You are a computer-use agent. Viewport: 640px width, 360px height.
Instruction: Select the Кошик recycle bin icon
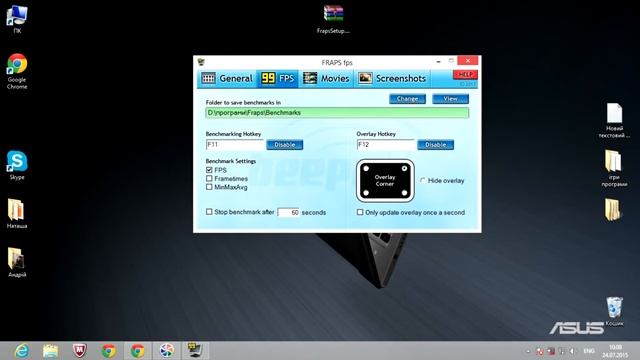point(614,311)
